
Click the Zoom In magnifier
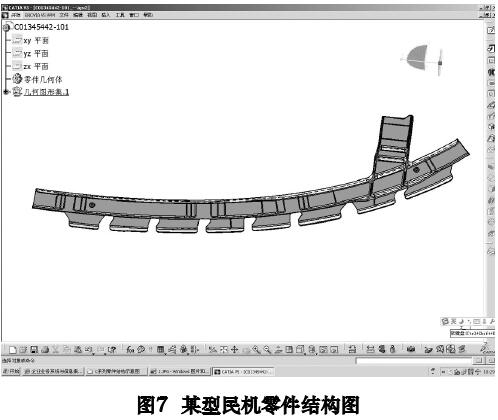[256, 349]
